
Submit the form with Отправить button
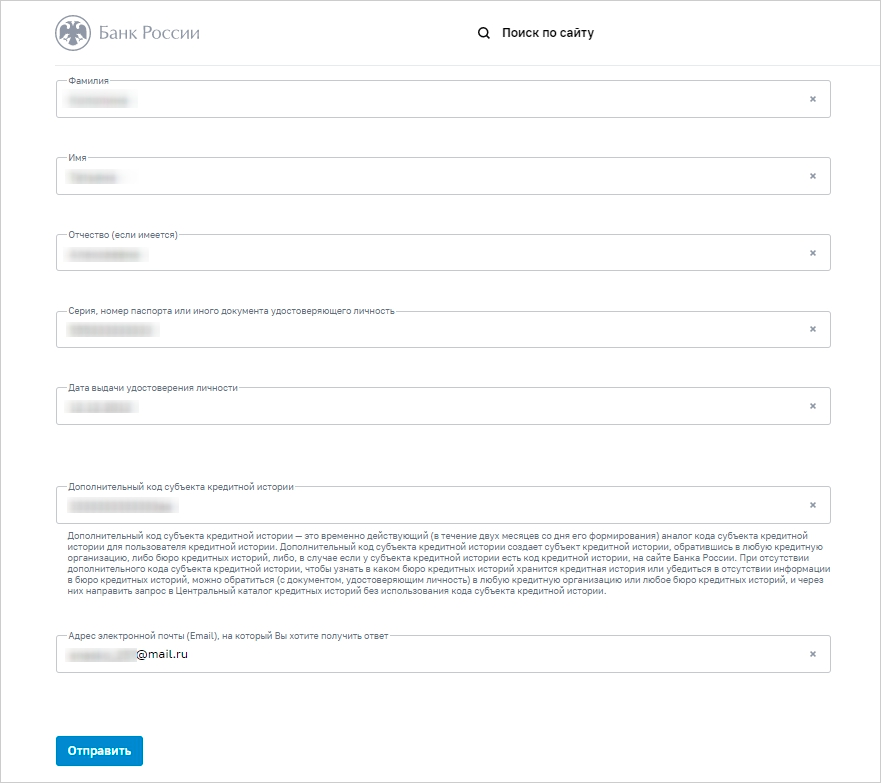[x=99, y=751]
